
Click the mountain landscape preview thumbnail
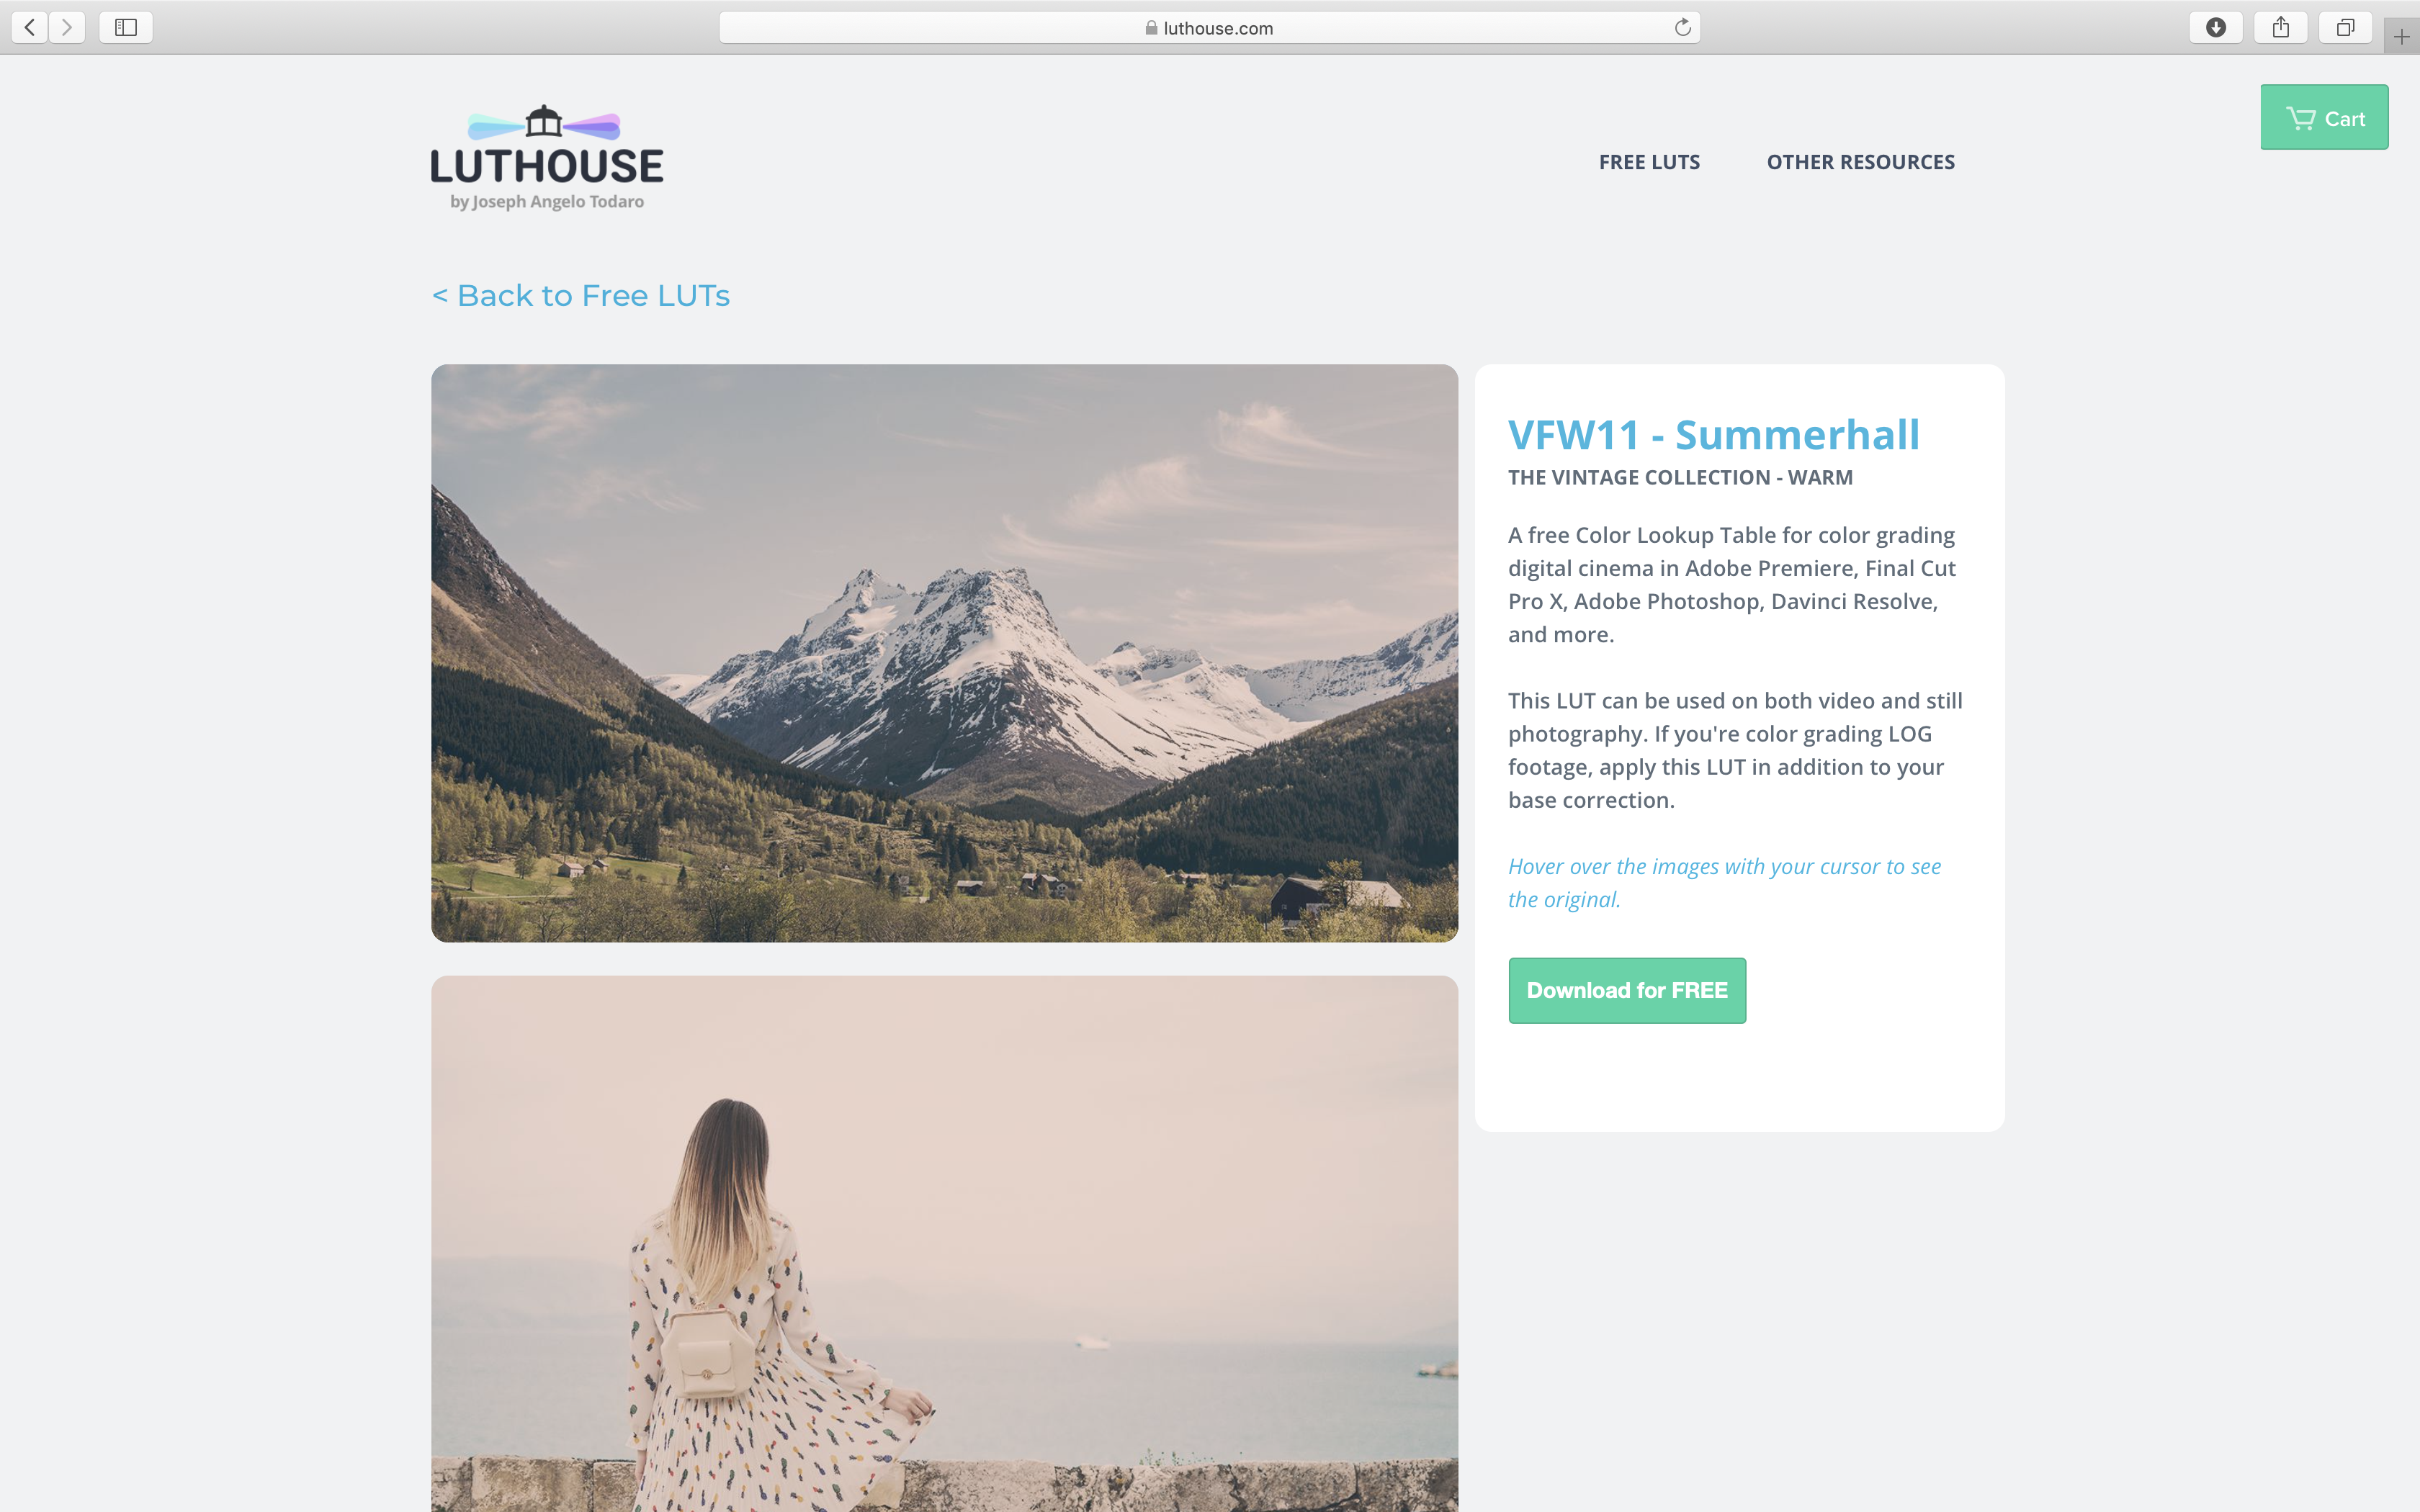coord(946,653)
